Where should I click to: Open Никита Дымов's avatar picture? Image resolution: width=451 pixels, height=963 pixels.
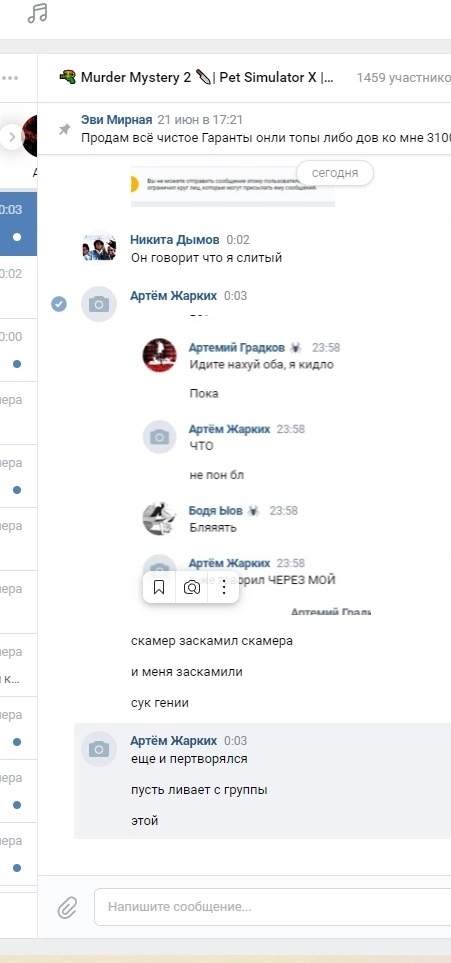[x=99, y=248]
